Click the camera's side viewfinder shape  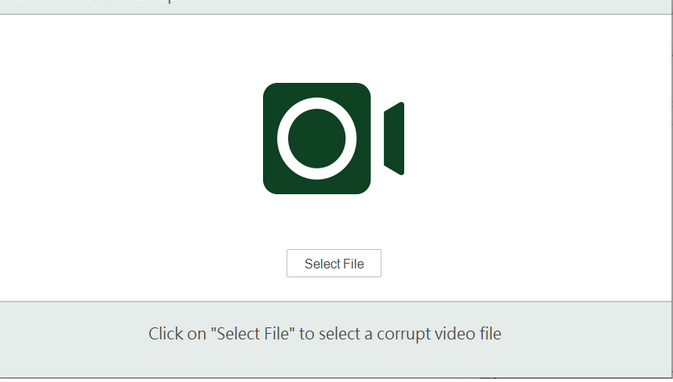click(394, 138)
